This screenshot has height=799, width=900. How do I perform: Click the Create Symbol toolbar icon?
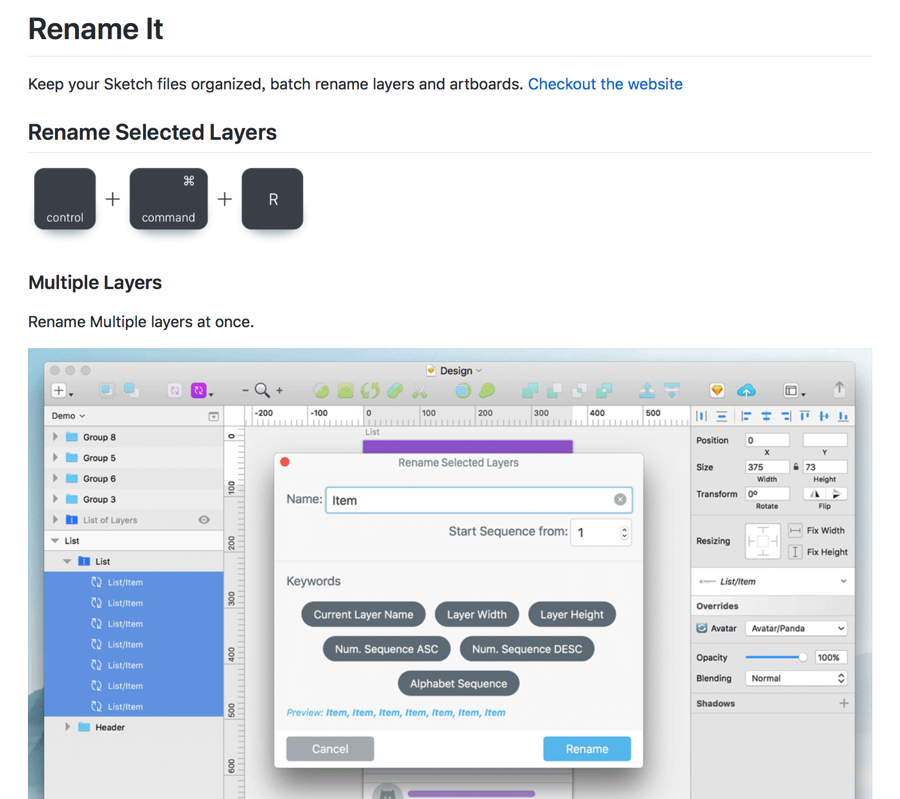(x=174, y=391)
